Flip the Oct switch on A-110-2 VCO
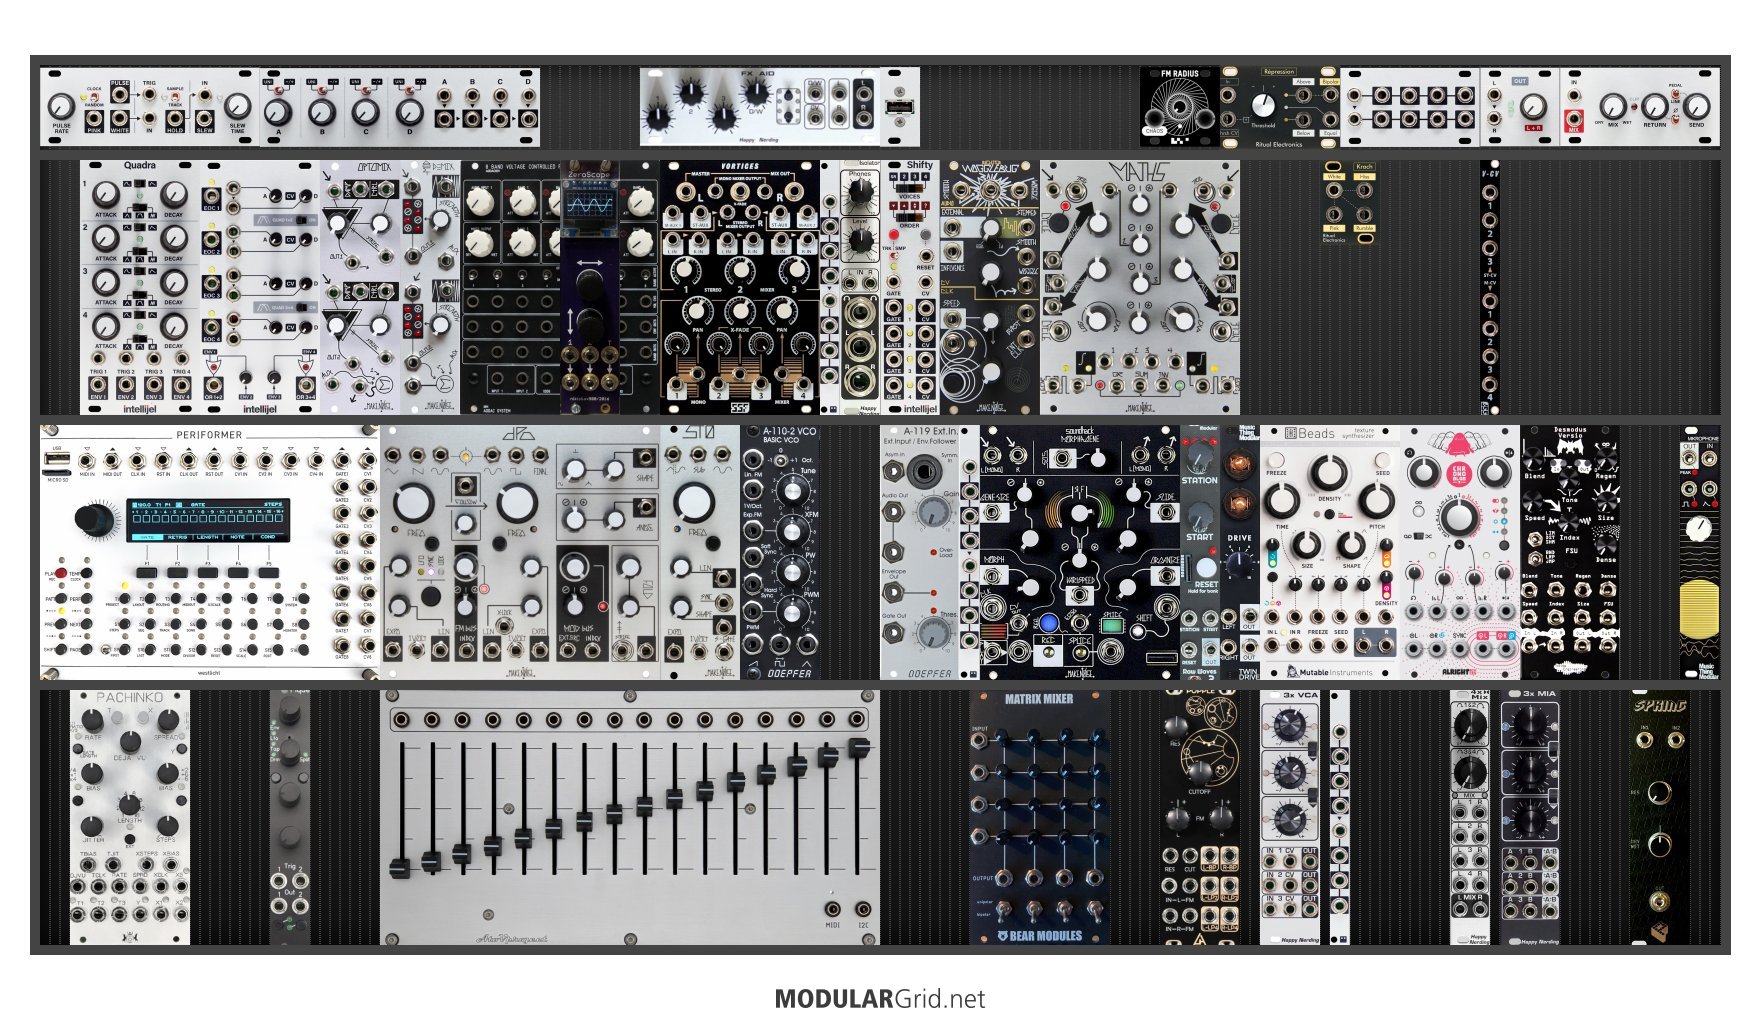This screenshot has width=1761, height=1020. 780,460
